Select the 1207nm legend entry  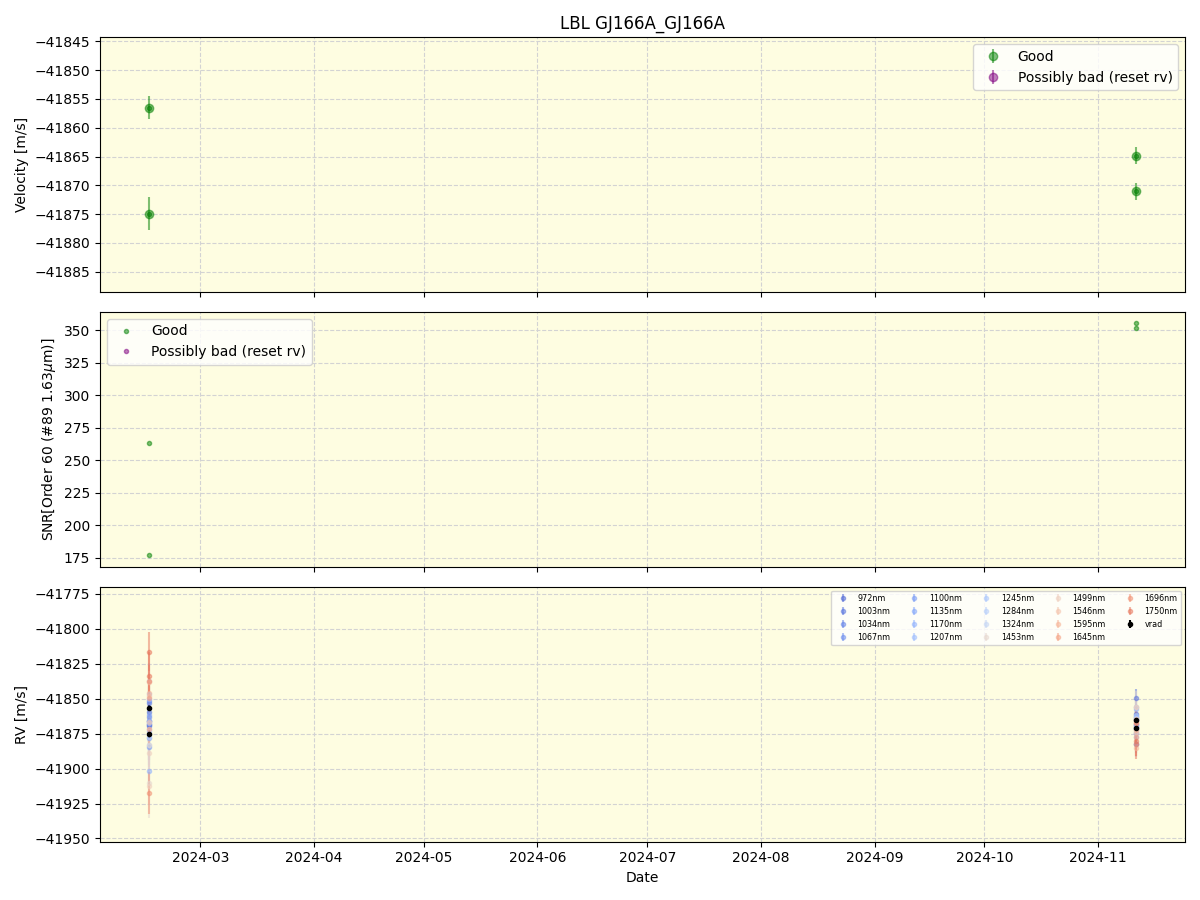pos(935,637)
